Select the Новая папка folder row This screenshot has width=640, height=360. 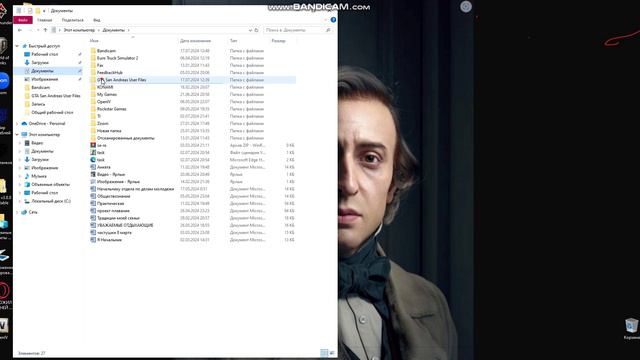192,131
